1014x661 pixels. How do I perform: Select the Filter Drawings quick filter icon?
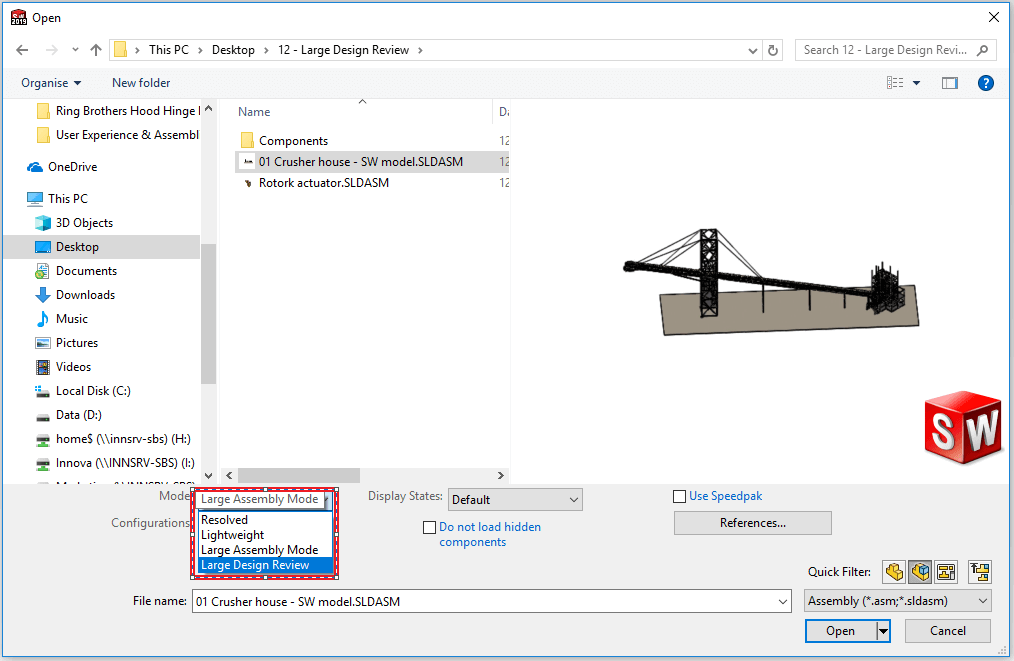click(947, 571)
